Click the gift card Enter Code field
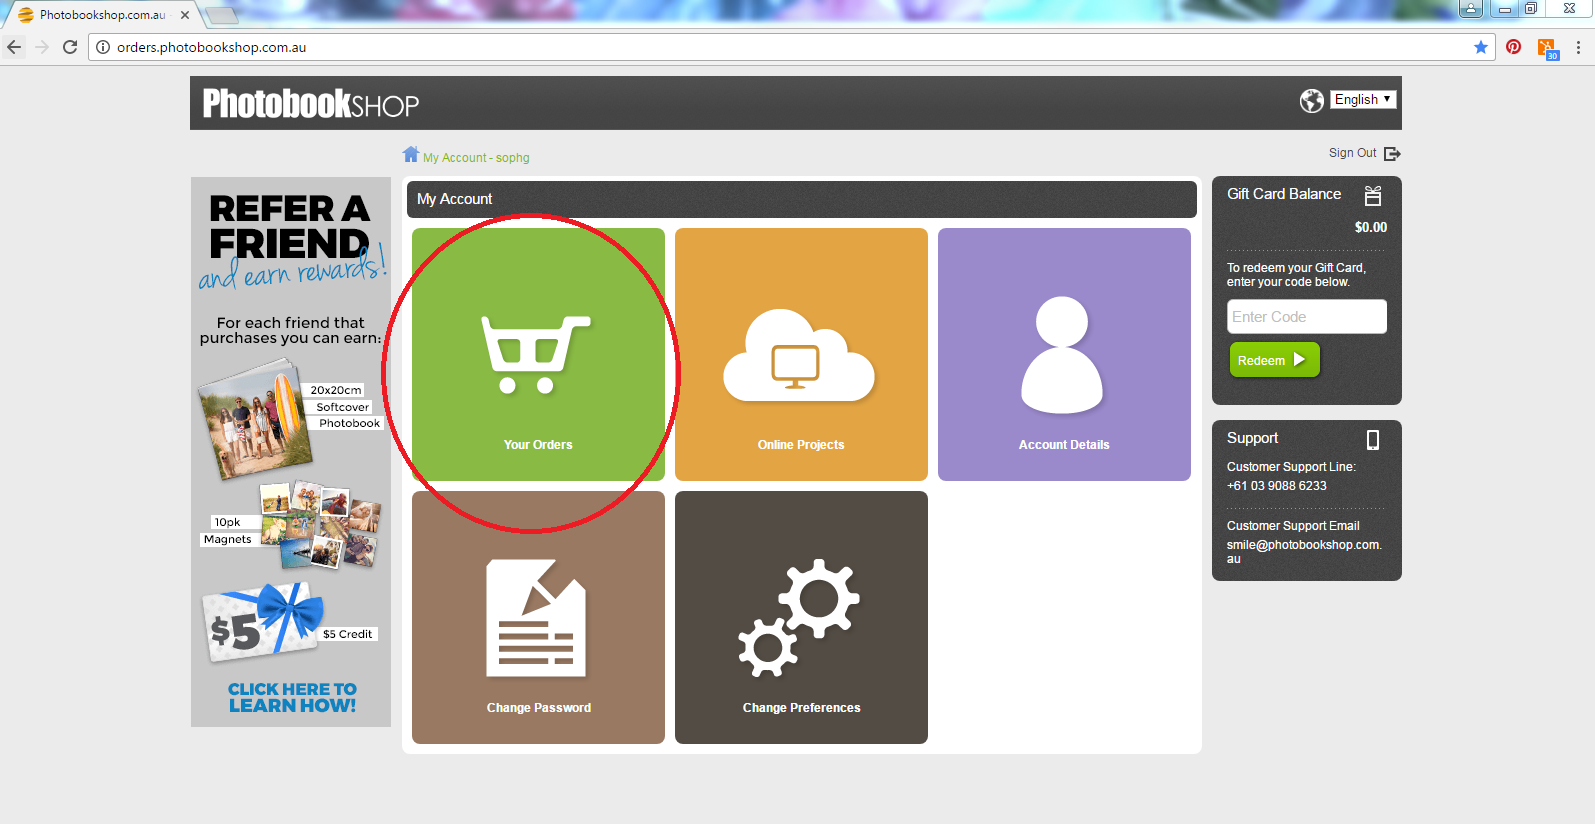 tap(1307, 317)
